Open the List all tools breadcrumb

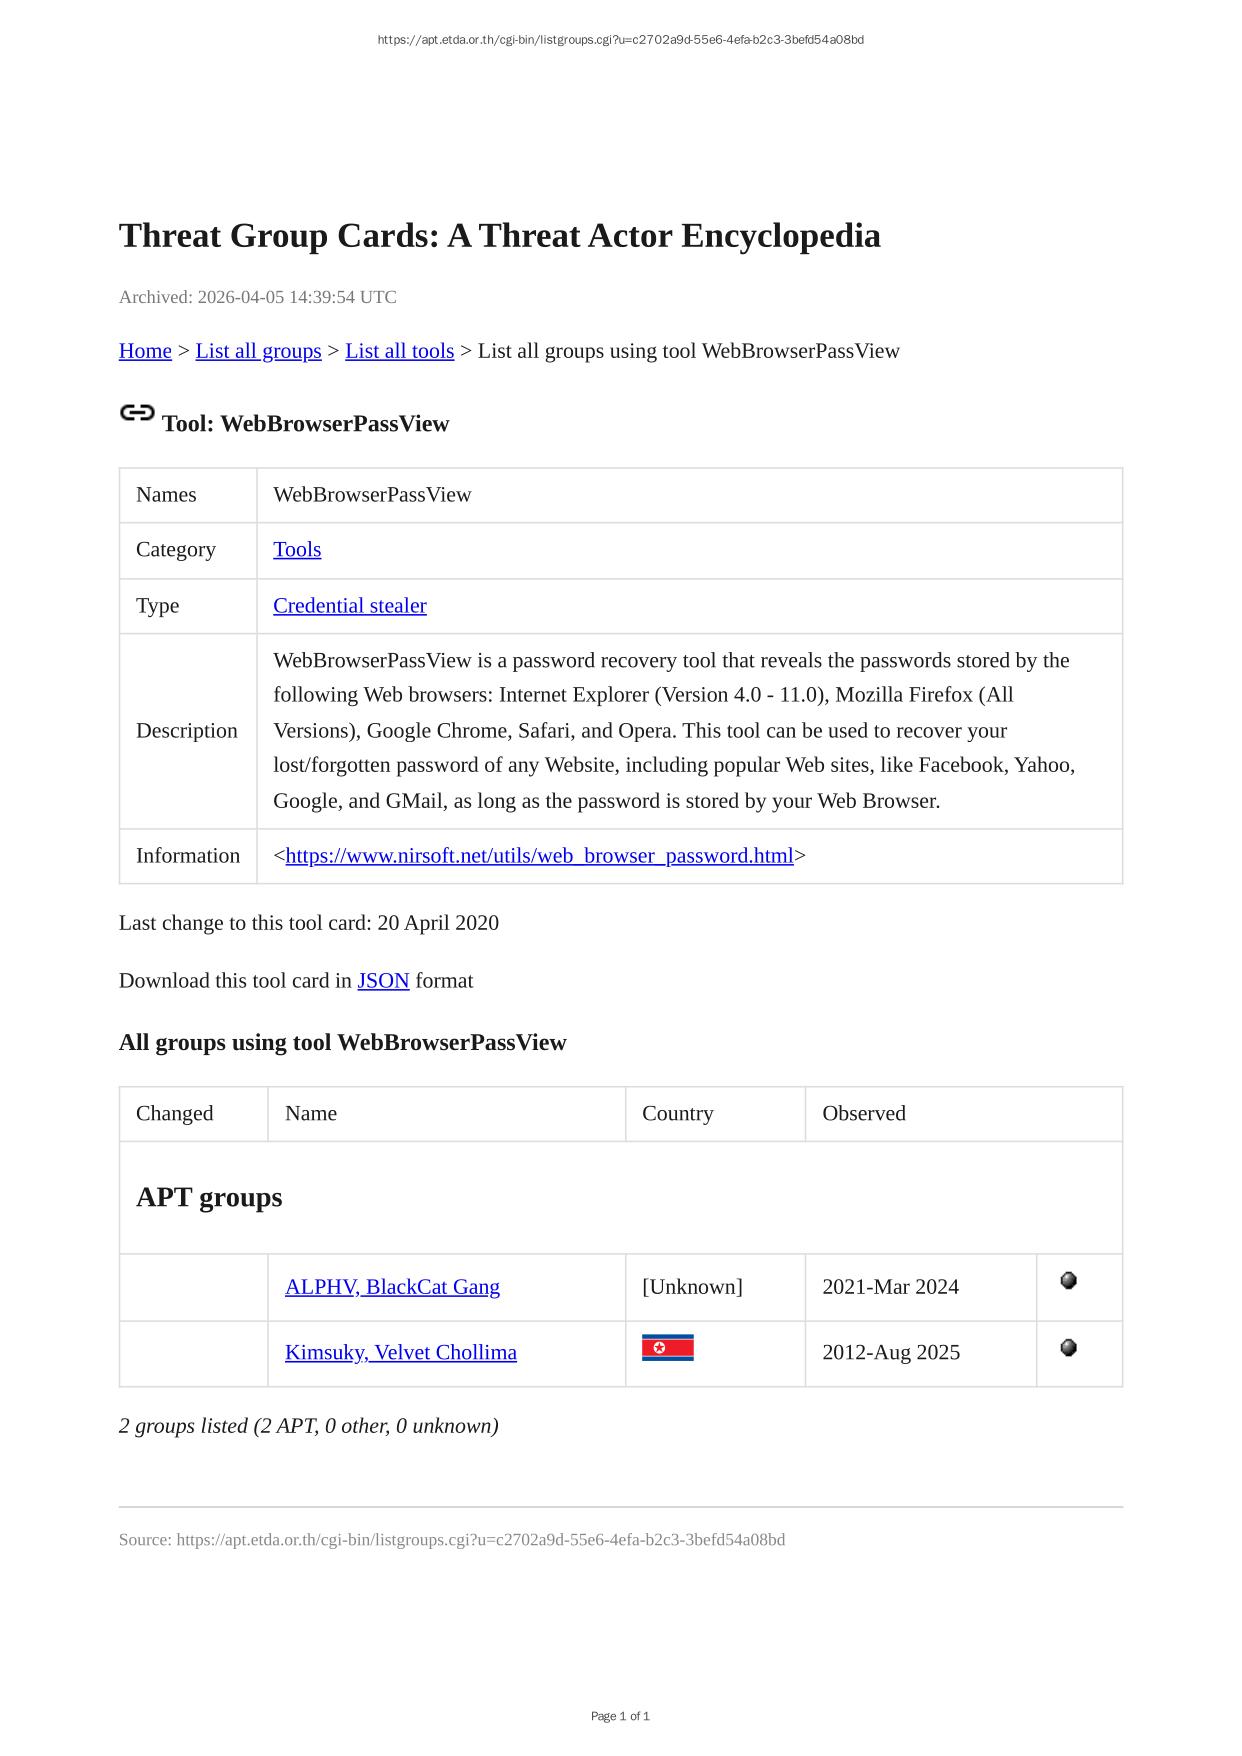399,351
